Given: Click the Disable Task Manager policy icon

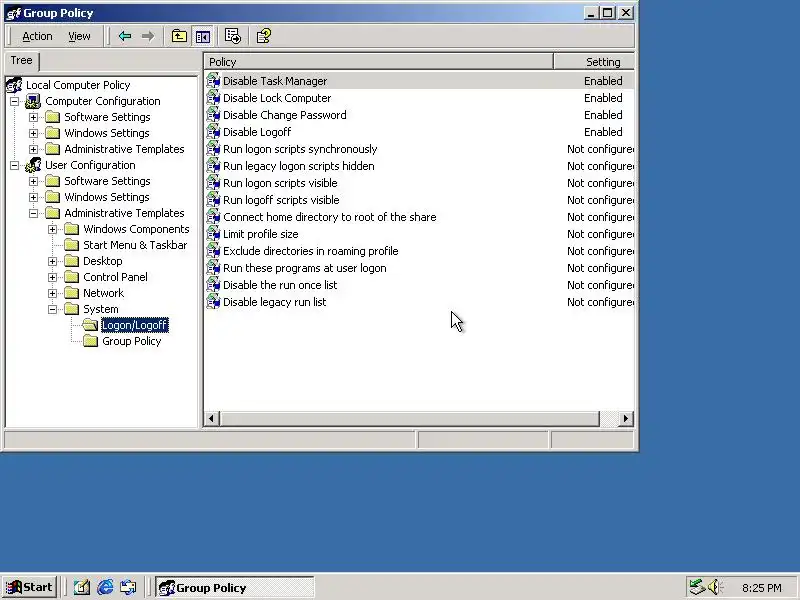Looking at the screenshot, I should point(213,81).
